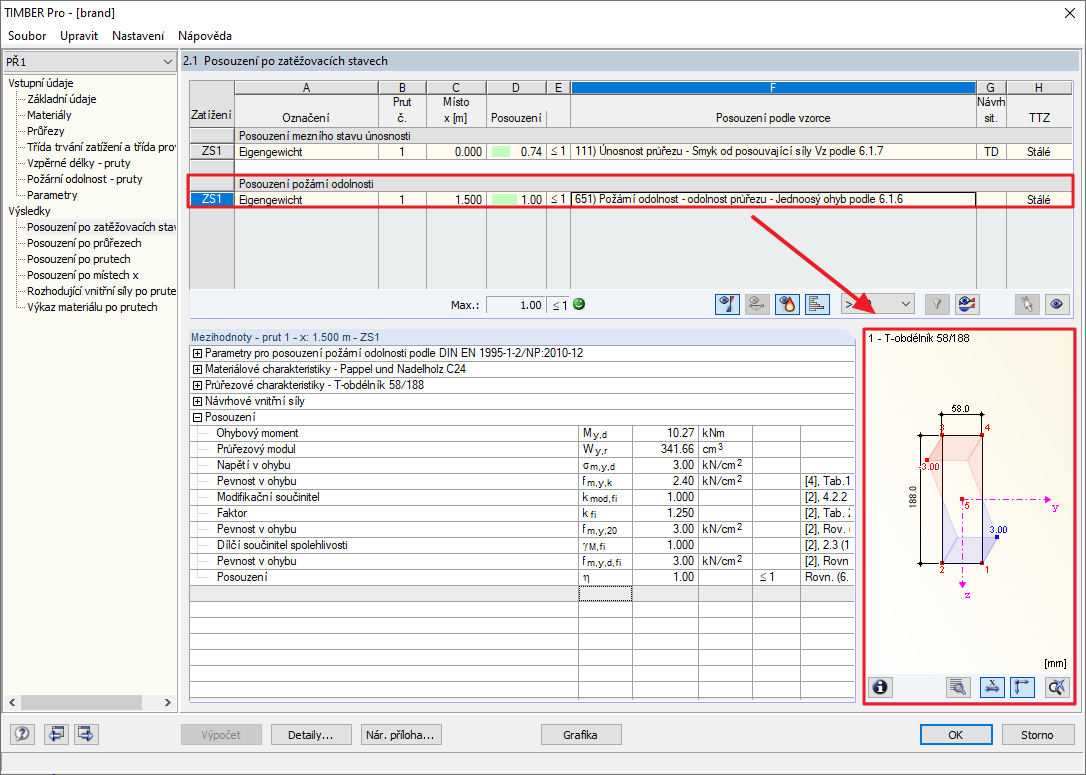Open cross-section info button

pos(880,687)
